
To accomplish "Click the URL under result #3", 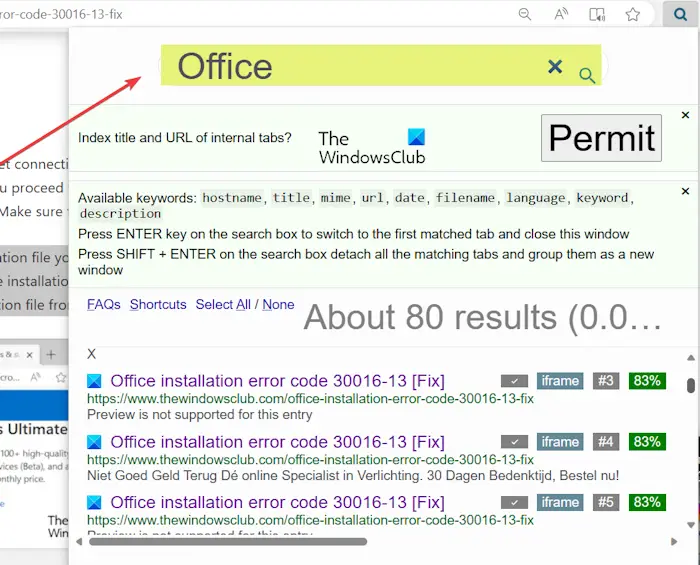I will tap(310, 399).
